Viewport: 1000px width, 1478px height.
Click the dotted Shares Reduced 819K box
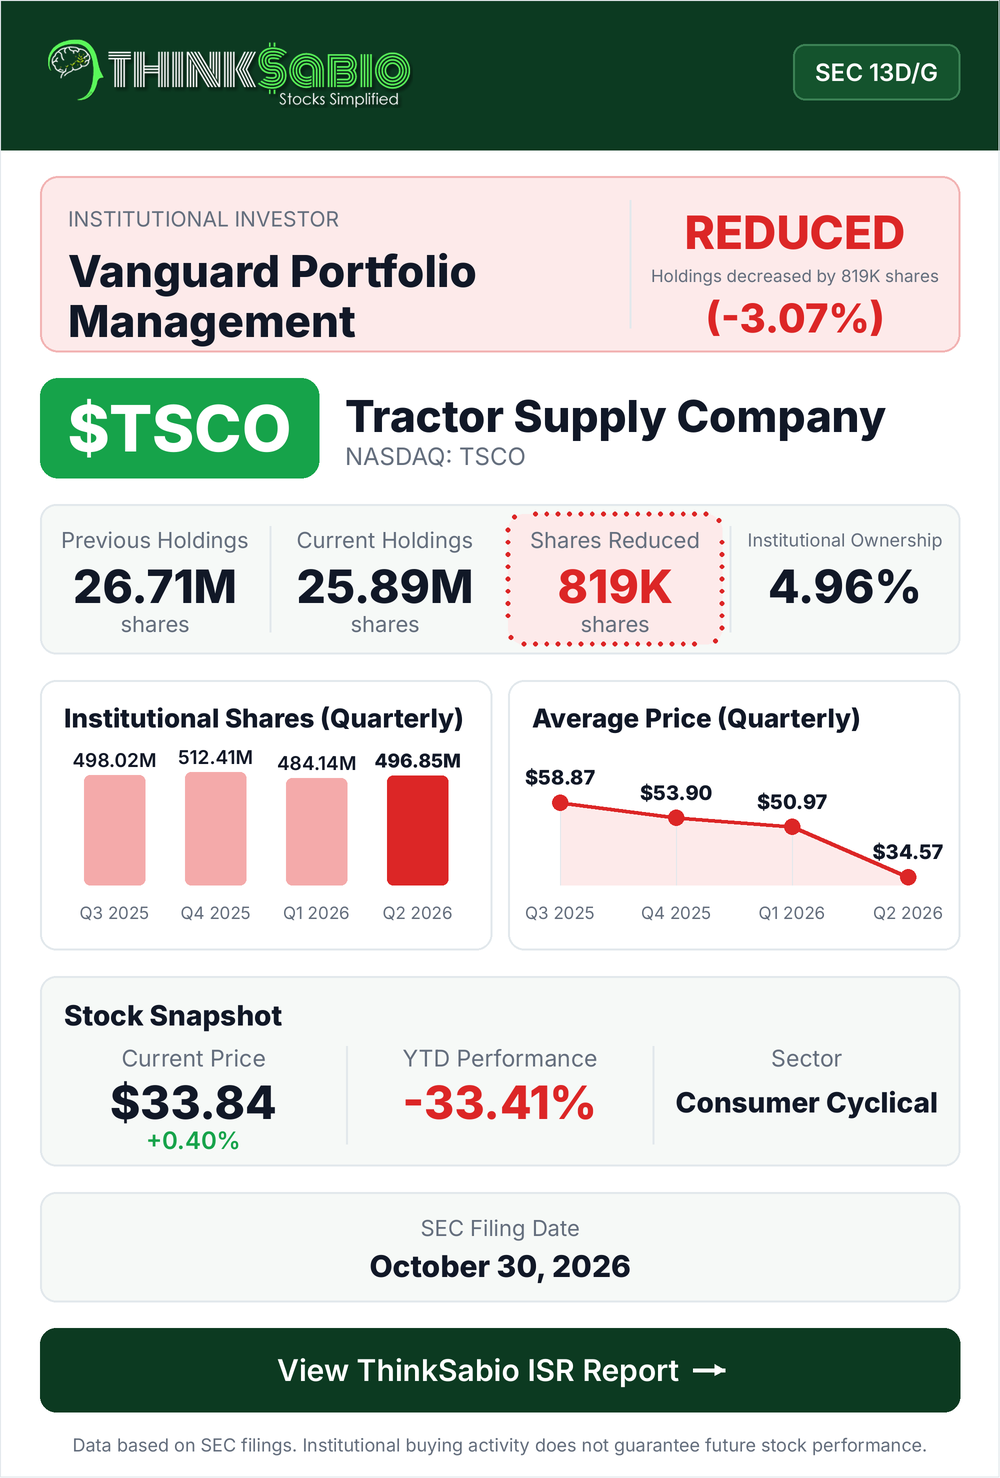click(615, 580)
